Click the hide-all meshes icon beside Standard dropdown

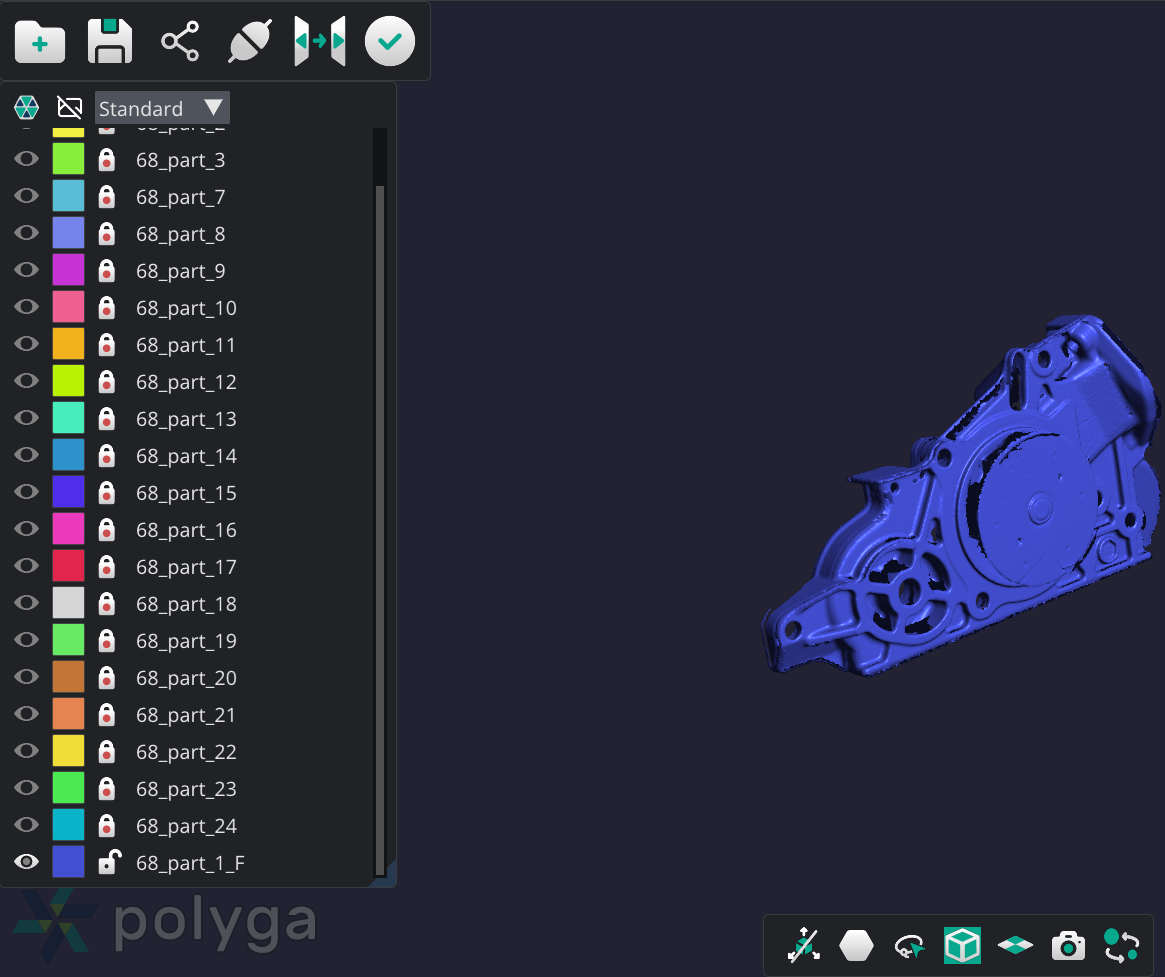[x=68, y=107]
